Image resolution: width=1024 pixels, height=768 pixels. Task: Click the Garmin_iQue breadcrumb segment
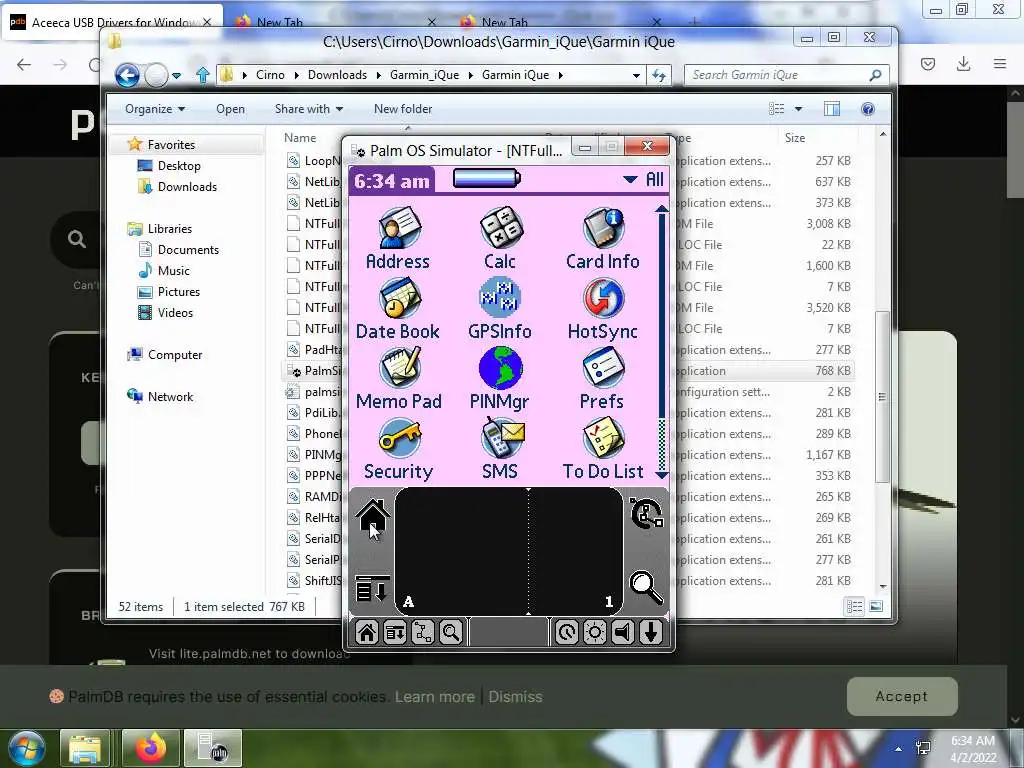point(424,75)
